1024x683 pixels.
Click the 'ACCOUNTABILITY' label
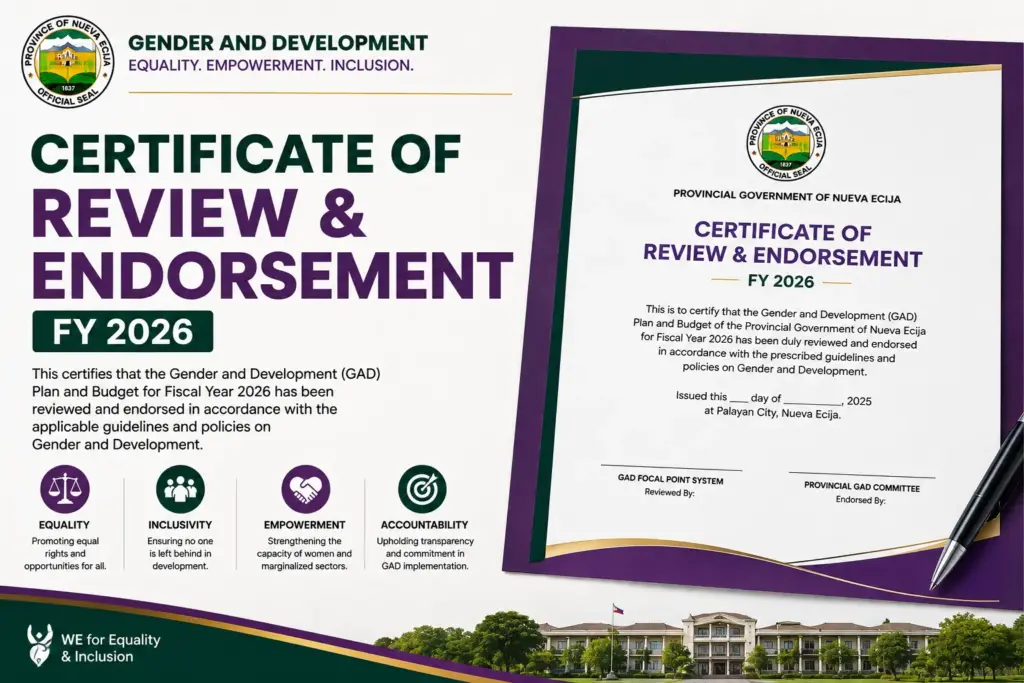[424, 525]
